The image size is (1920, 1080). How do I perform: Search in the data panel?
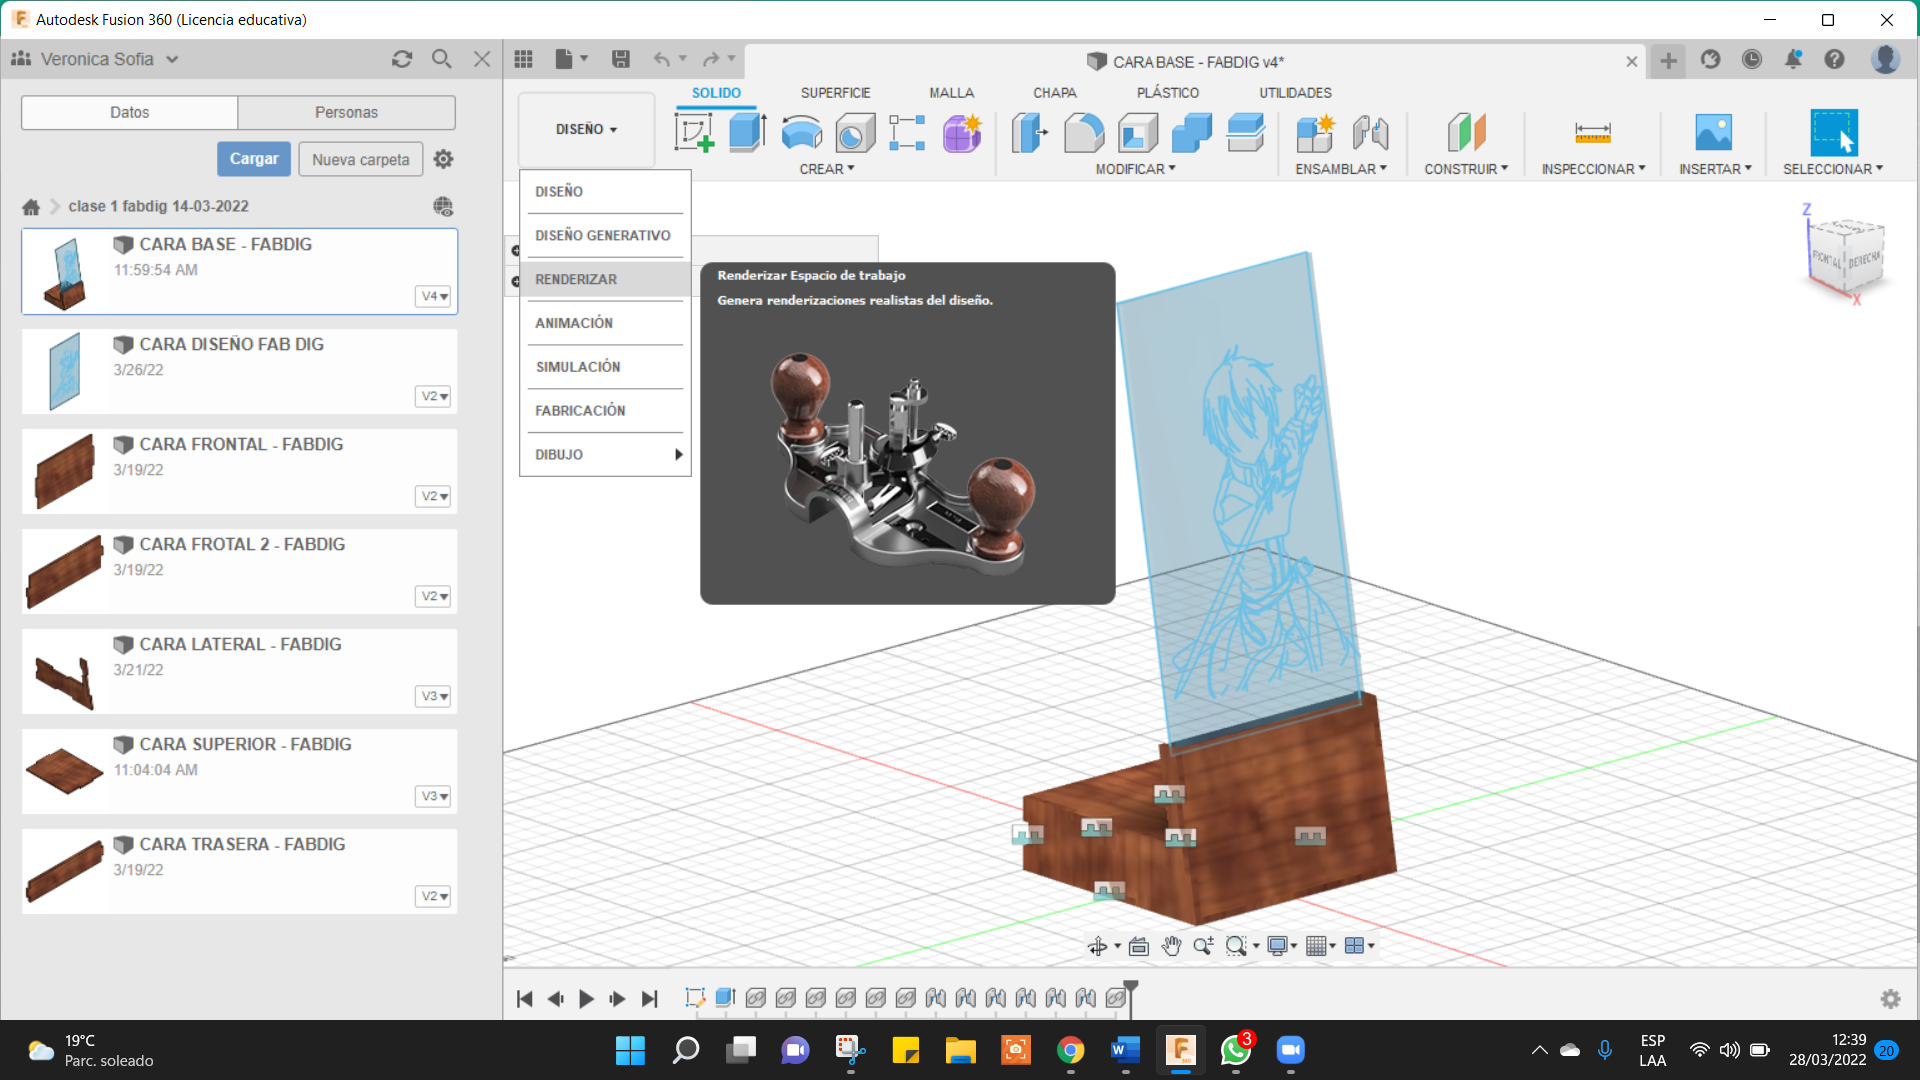441,59
